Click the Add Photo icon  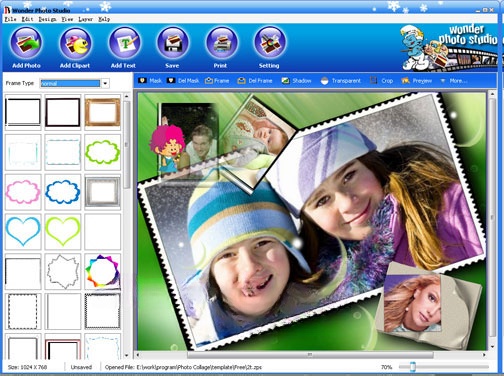click(26, 43)
